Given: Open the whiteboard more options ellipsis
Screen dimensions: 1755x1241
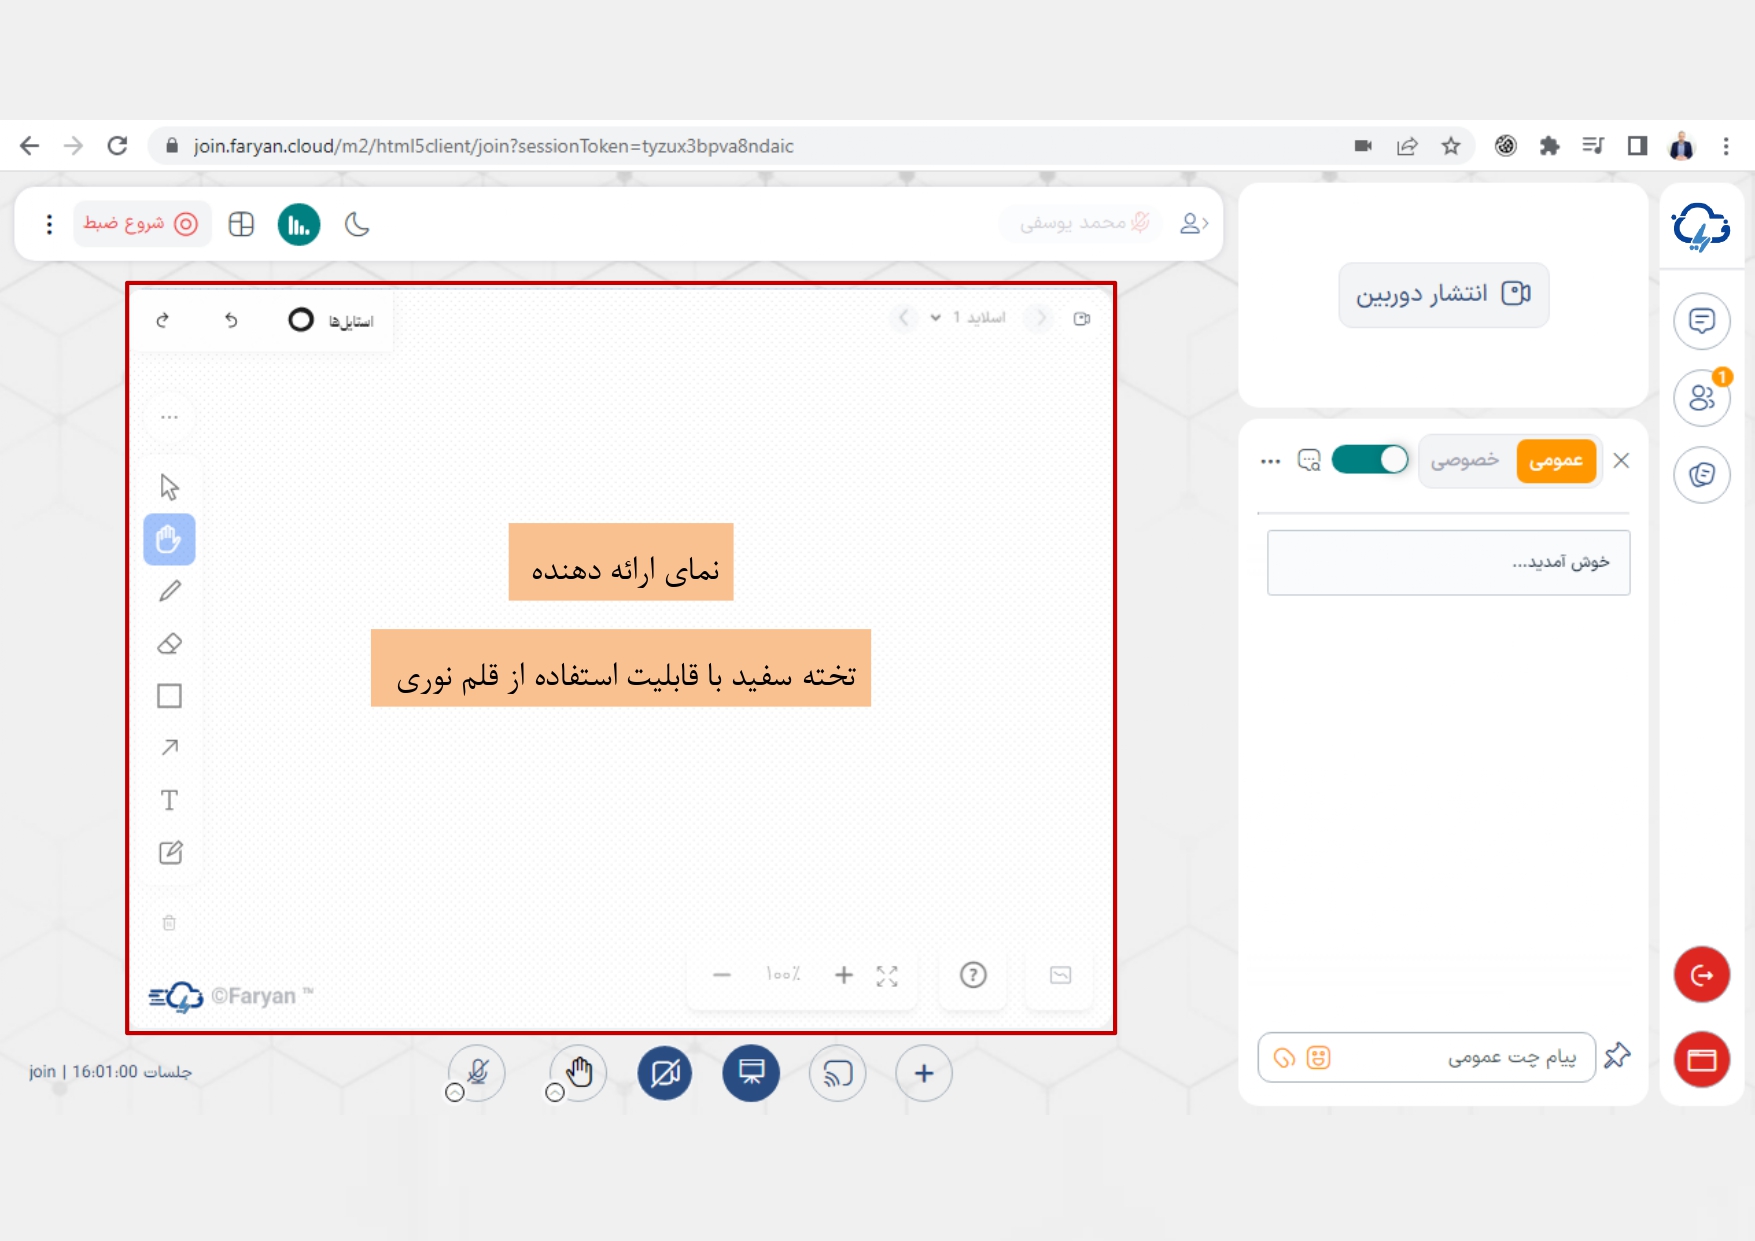Looking at the screenshot, I should tap(170, 417).
